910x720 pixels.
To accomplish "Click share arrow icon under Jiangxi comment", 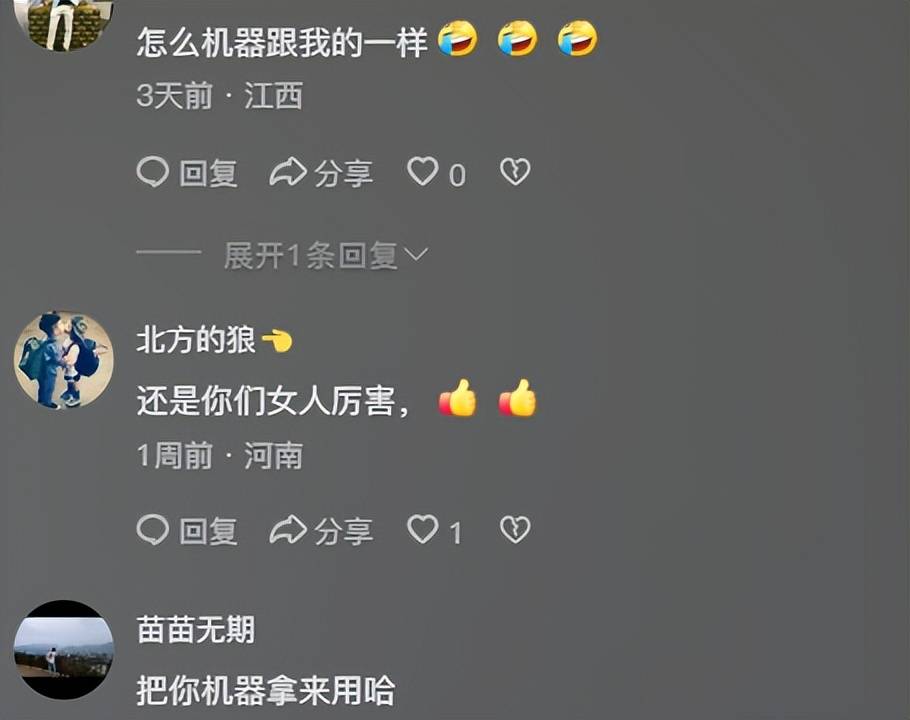I will (288, 172).
